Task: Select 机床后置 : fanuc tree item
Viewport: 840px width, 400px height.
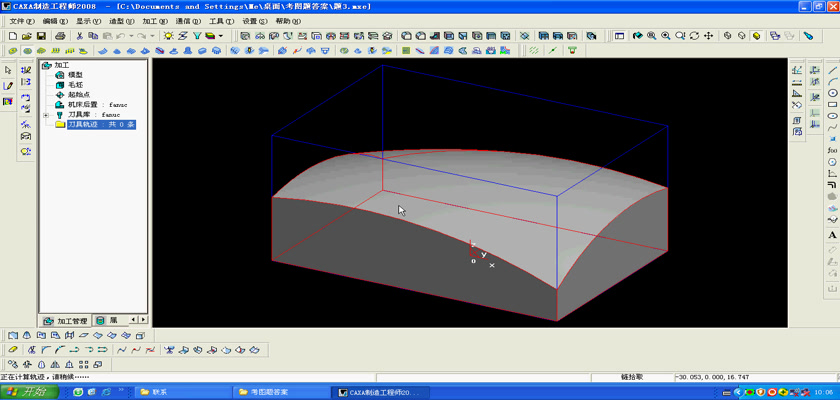Action: (x=98, y=105)
